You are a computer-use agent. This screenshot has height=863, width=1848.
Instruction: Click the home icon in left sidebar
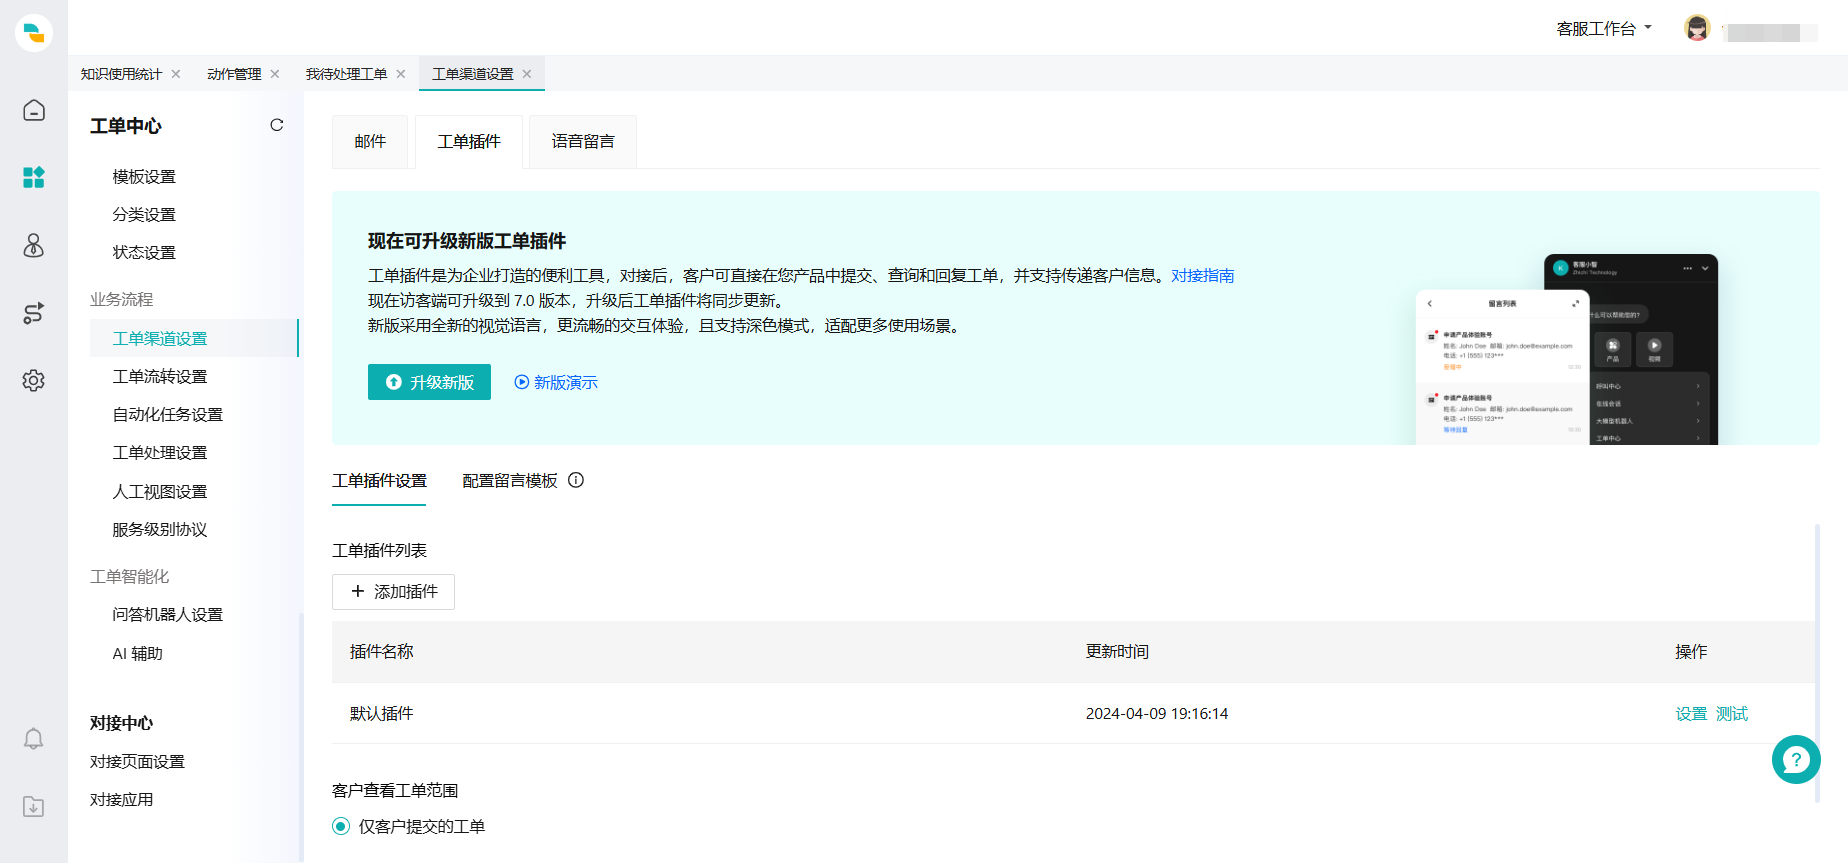34,110
